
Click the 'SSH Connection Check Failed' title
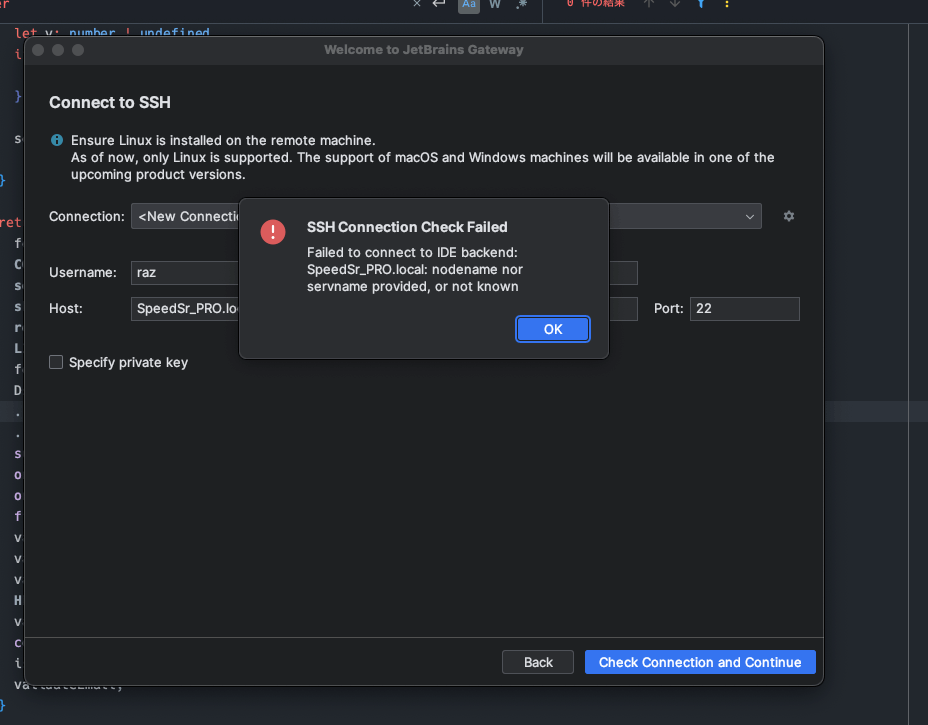click(x=407, y=227)
